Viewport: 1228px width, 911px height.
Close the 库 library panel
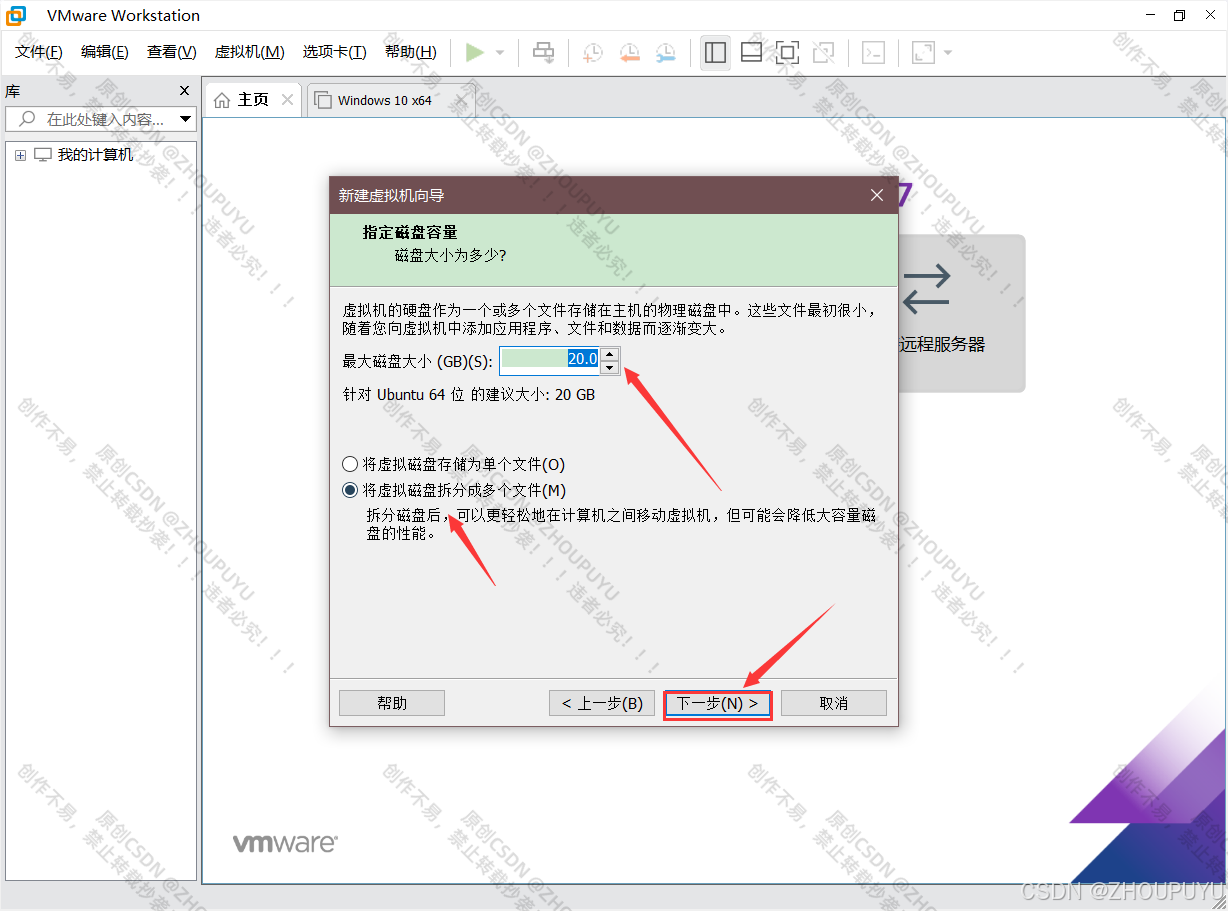(x=184, y=91)
